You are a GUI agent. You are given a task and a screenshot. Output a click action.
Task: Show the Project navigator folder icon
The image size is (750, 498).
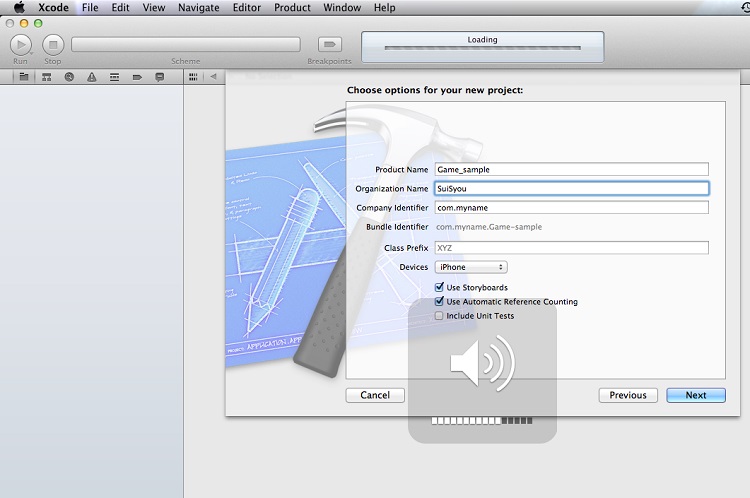23,77
